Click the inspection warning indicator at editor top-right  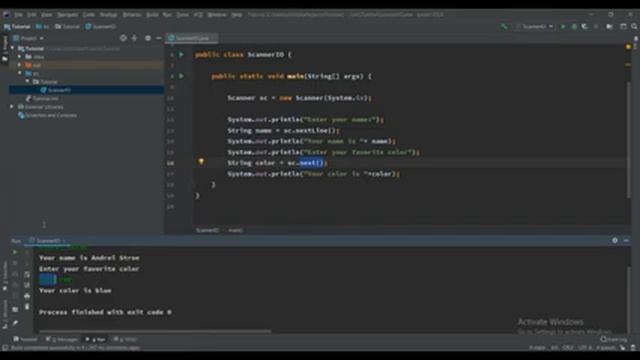point(628,47)
